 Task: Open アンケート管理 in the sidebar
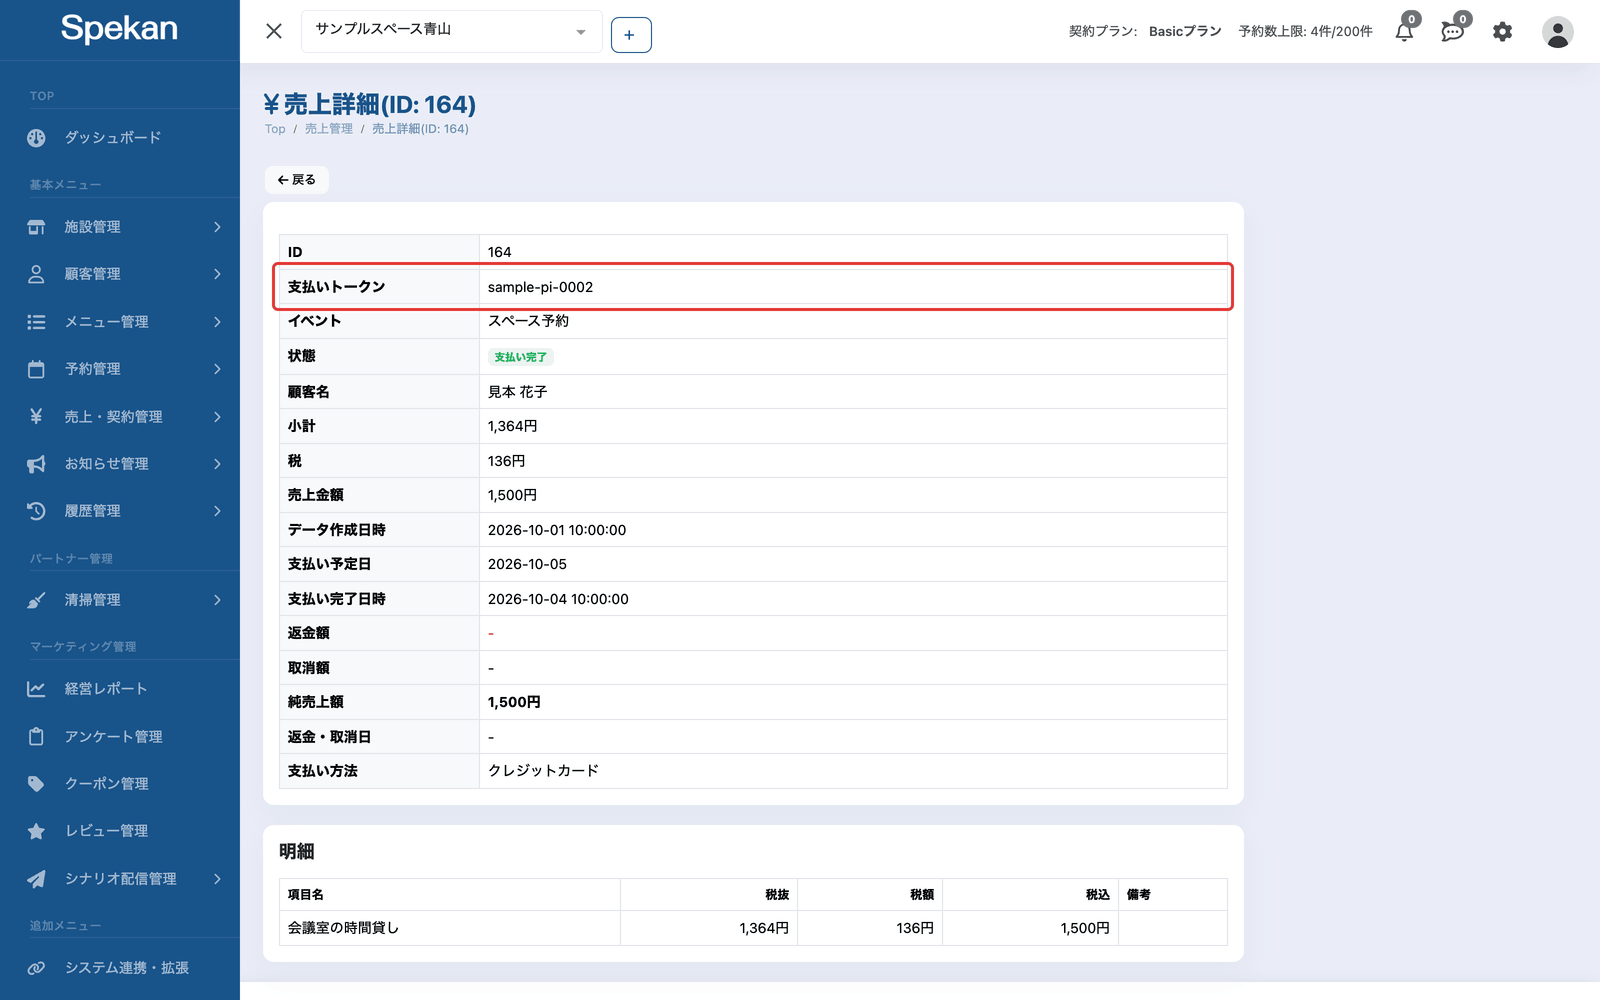(114, 737)
